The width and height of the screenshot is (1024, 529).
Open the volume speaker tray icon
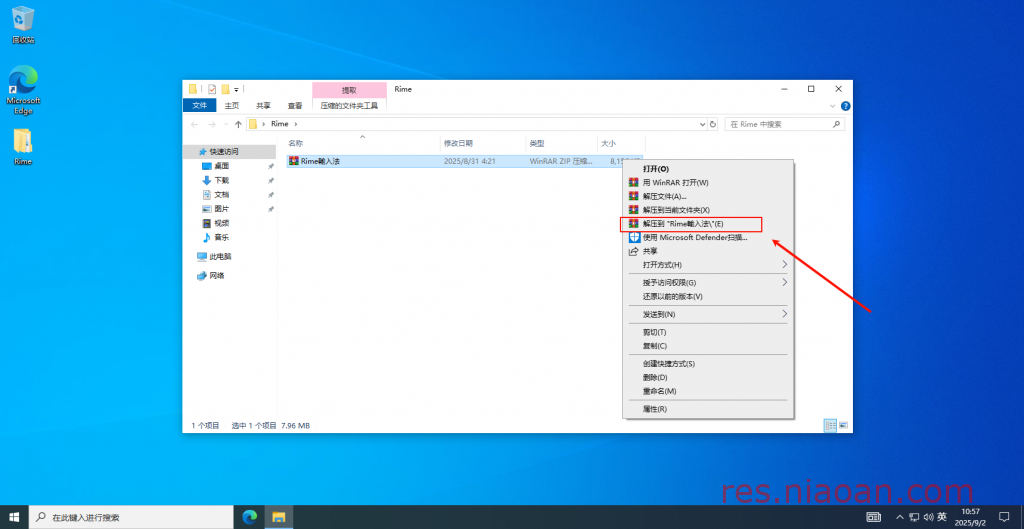pos(928,517)
